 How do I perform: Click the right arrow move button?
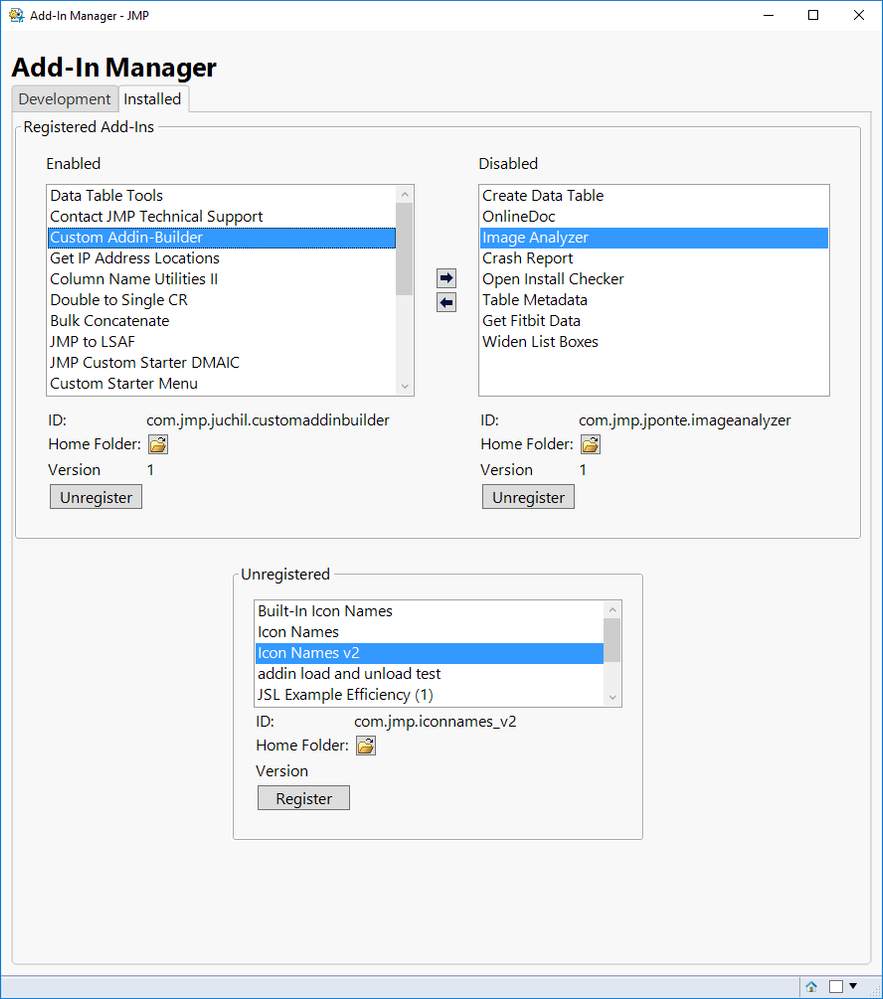(446, 279)
